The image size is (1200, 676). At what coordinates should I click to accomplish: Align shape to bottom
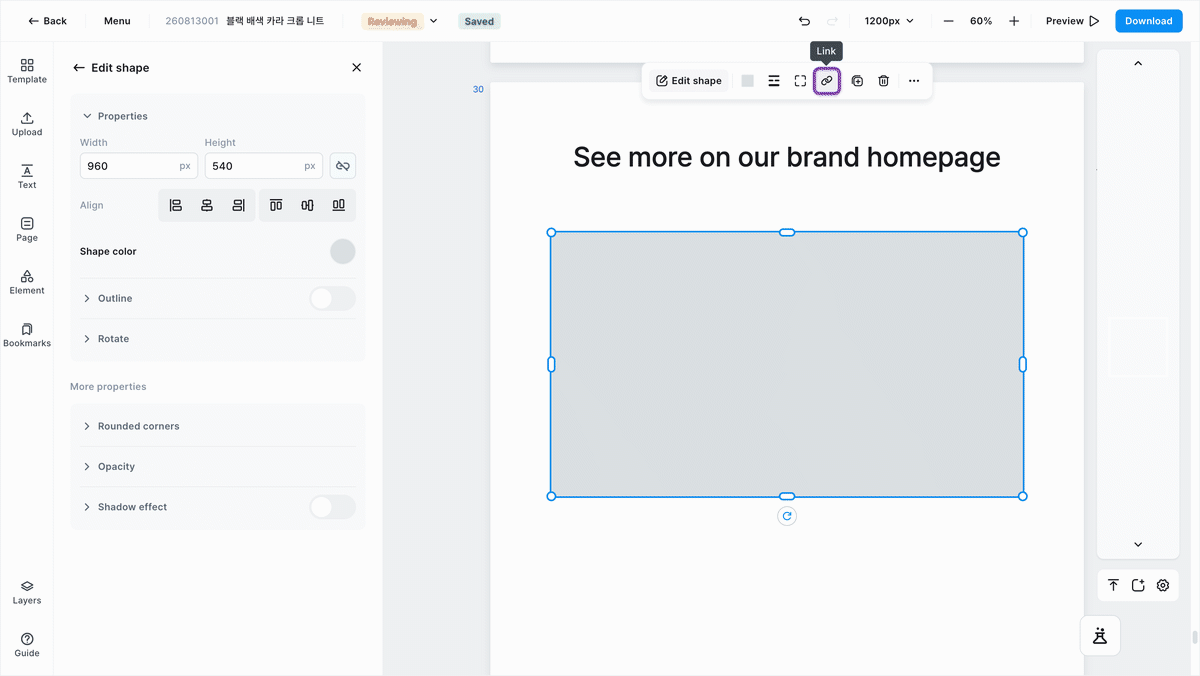click(x=339, y=205)
